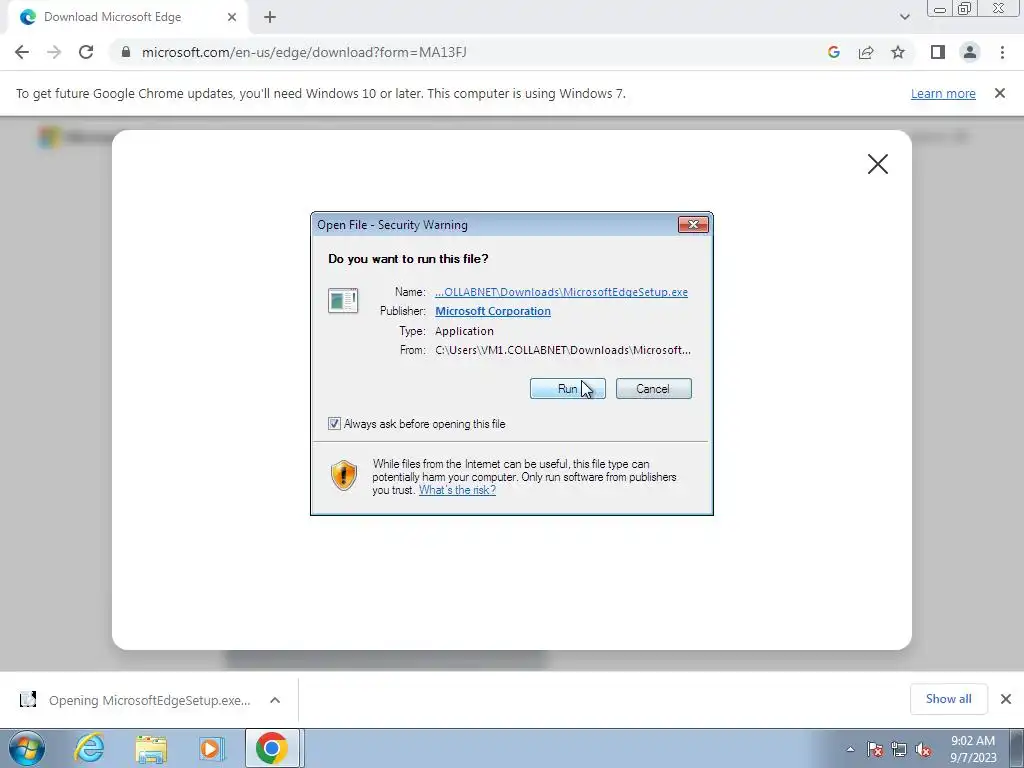This screenshot has width=1024, height=768.
Task: Click the browser Back arrow
Action: [x=22, y=52]
